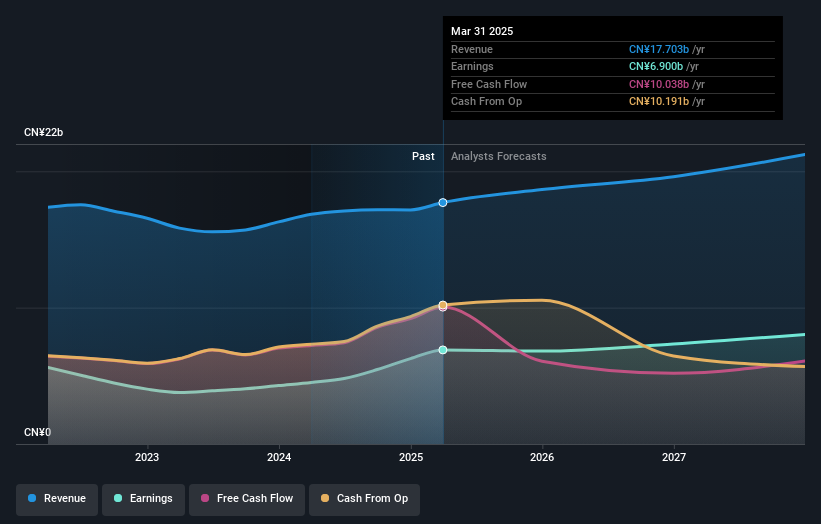
Task: Click the Past label on chart
Action: [x=423, y=156]
